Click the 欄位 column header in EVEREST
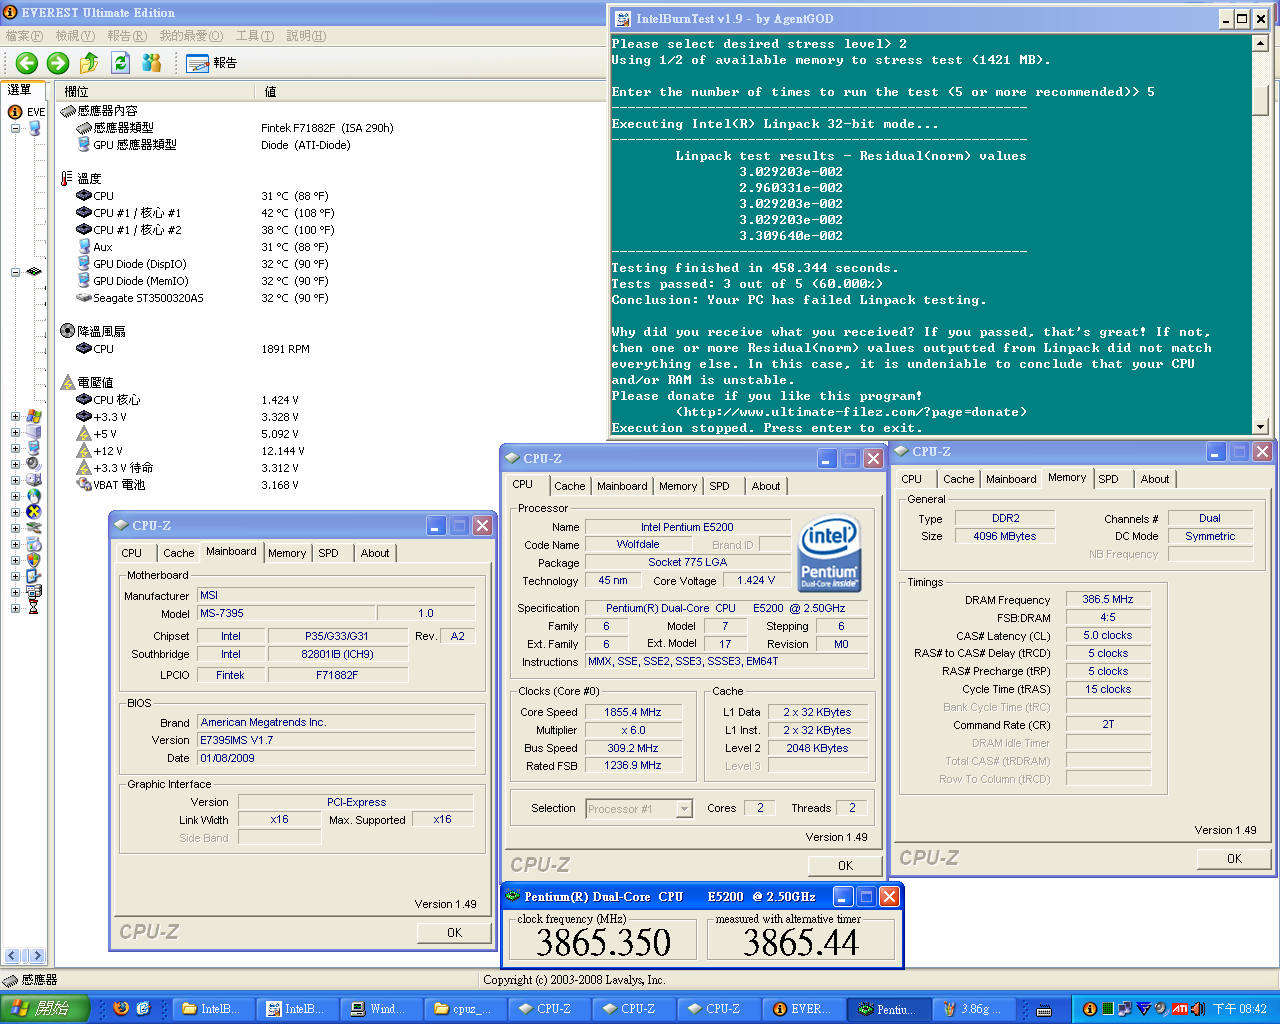The width and height of the screenshot is (1280, 1024). (x=155, y=92)
